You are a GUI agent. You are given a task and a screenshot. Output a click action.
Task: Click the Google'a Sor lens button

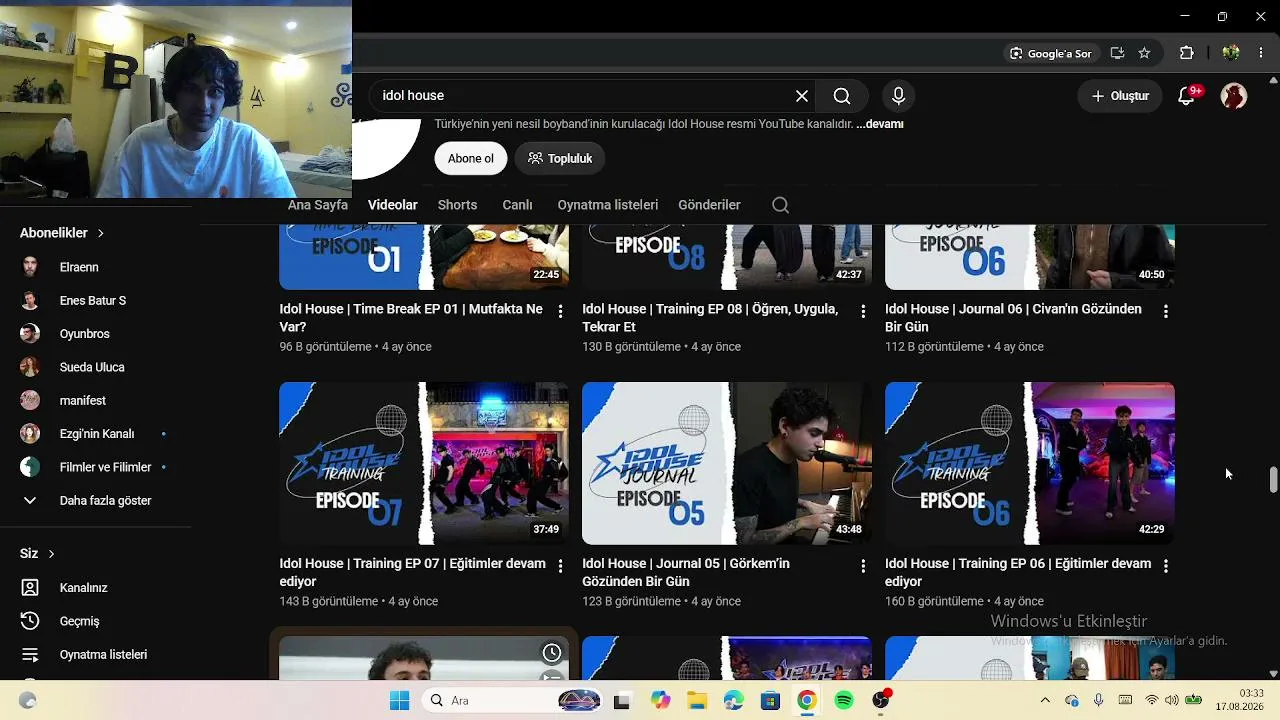(1050, 53)
